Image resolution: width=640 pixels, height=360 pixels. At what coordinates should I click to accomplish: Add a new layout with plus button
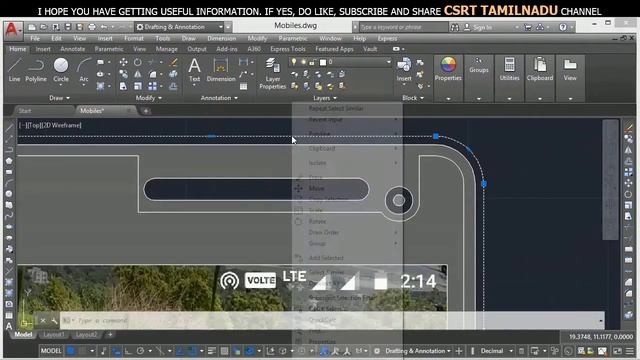(x=110, y=335)
